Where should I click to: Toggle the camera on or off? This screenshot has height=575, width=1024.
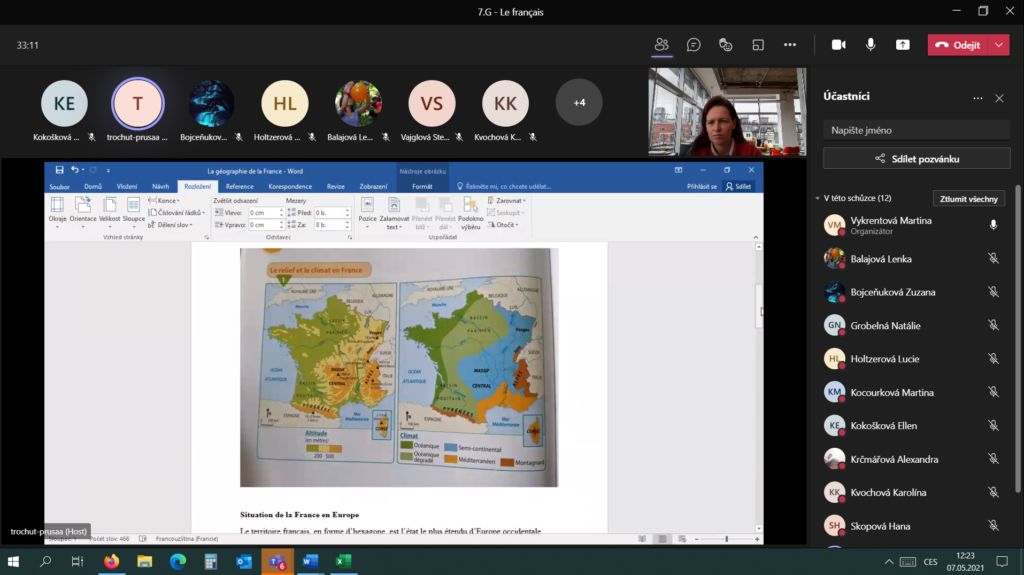point(839,45)
